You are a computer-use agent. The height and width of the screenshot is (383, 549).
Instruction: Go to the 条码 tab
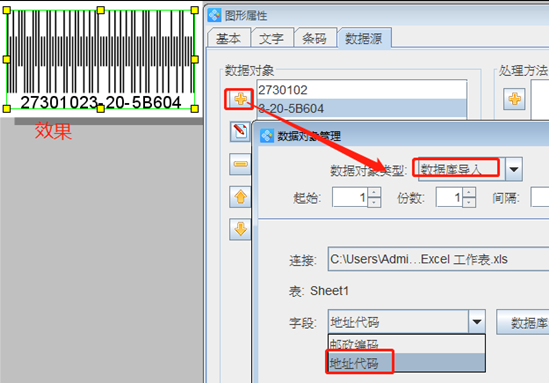[x=315, y=38]
